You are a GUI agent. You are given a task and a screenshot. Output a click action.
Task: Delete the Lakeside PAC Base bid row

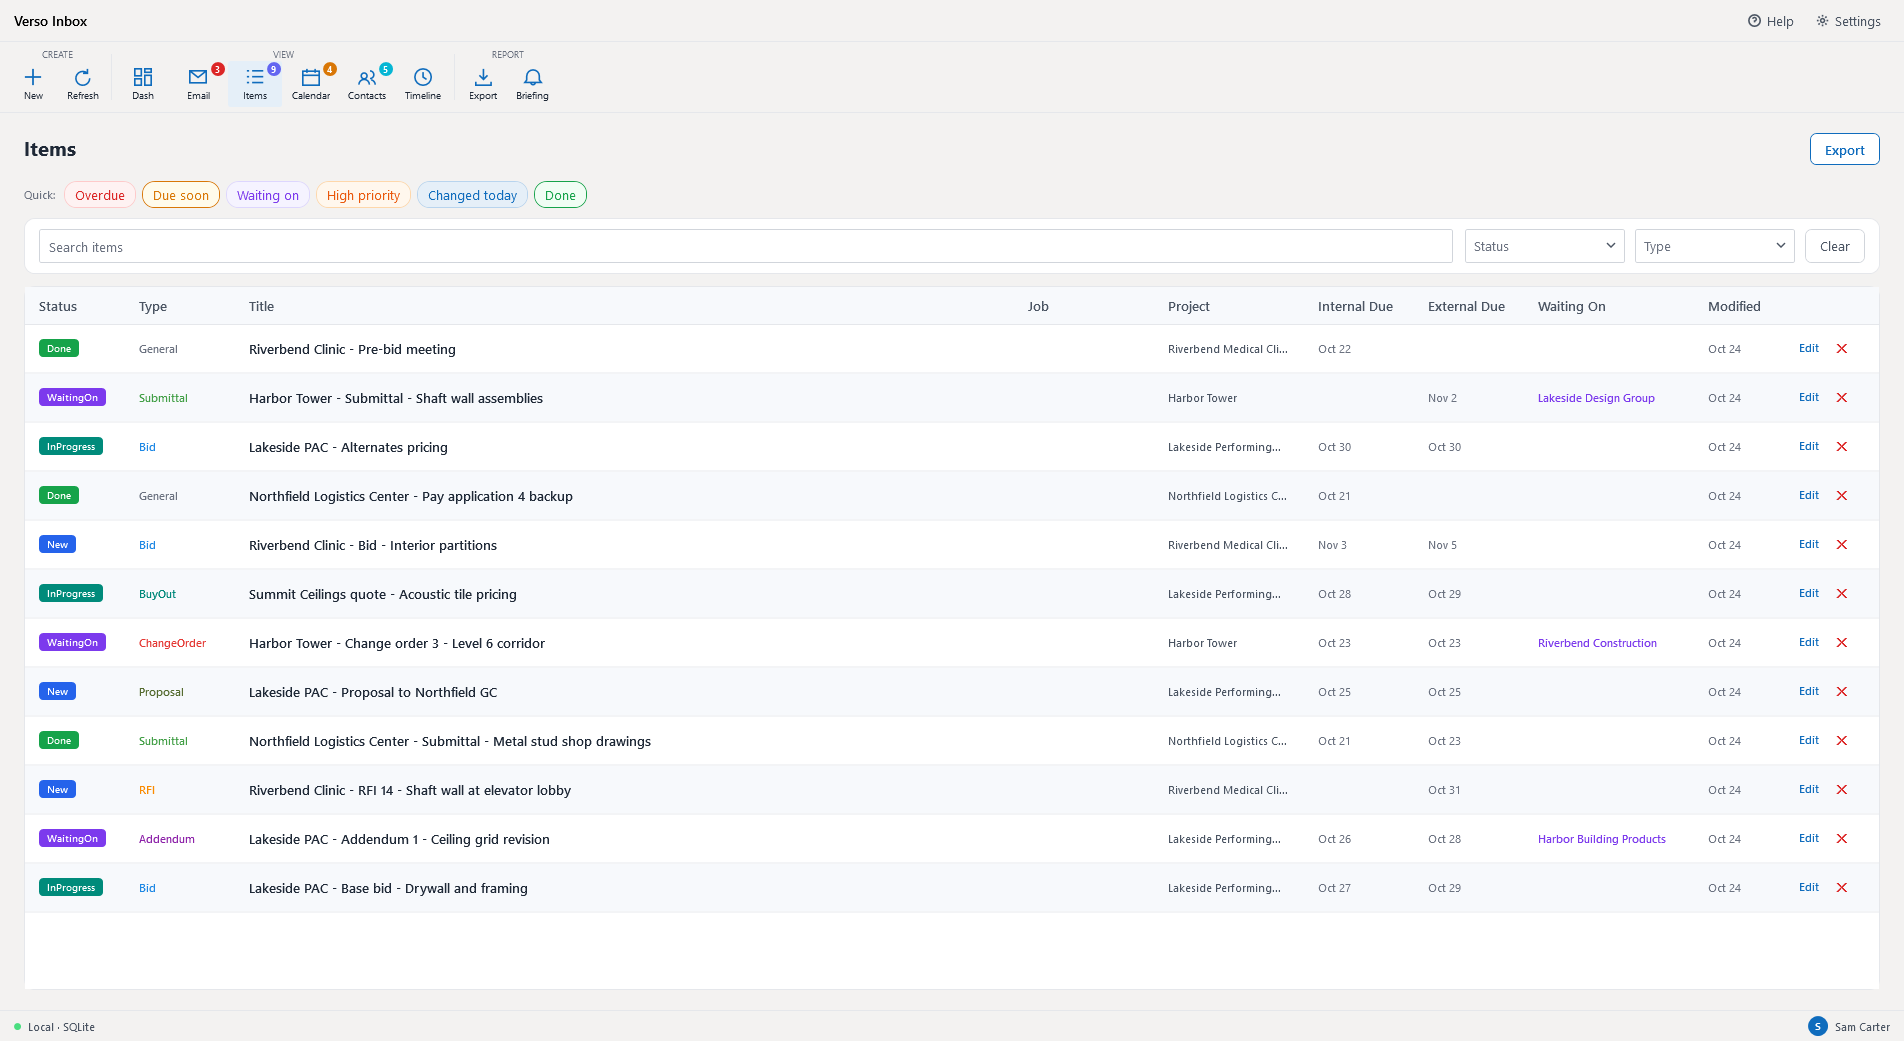tap(1842, 888)
